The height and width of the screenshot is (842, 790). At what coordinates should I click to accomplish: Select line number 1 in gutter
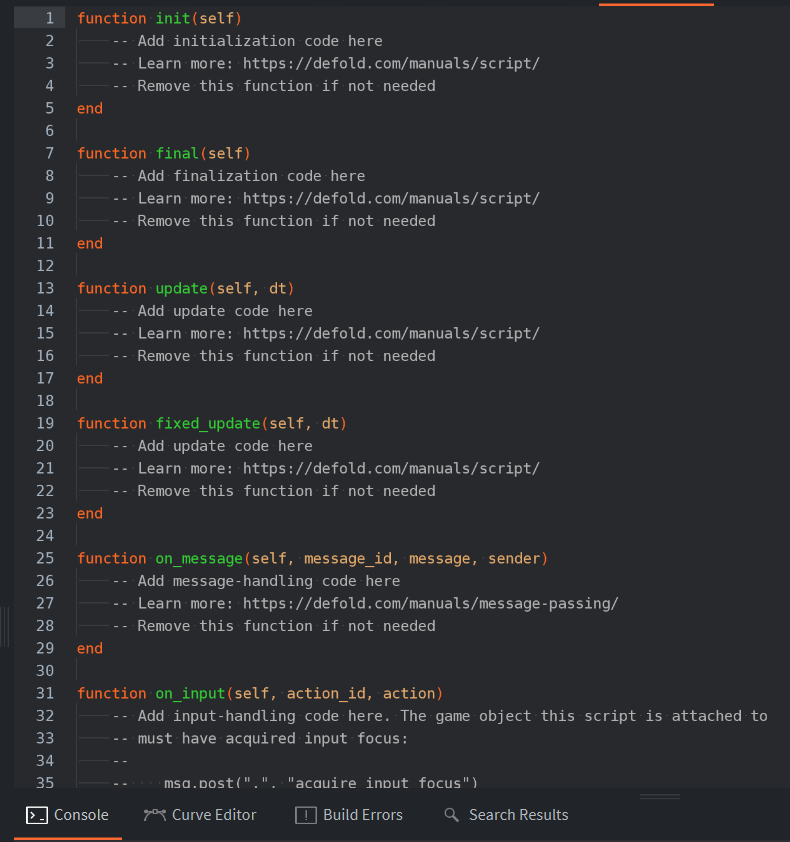click(x=49, y=18)
